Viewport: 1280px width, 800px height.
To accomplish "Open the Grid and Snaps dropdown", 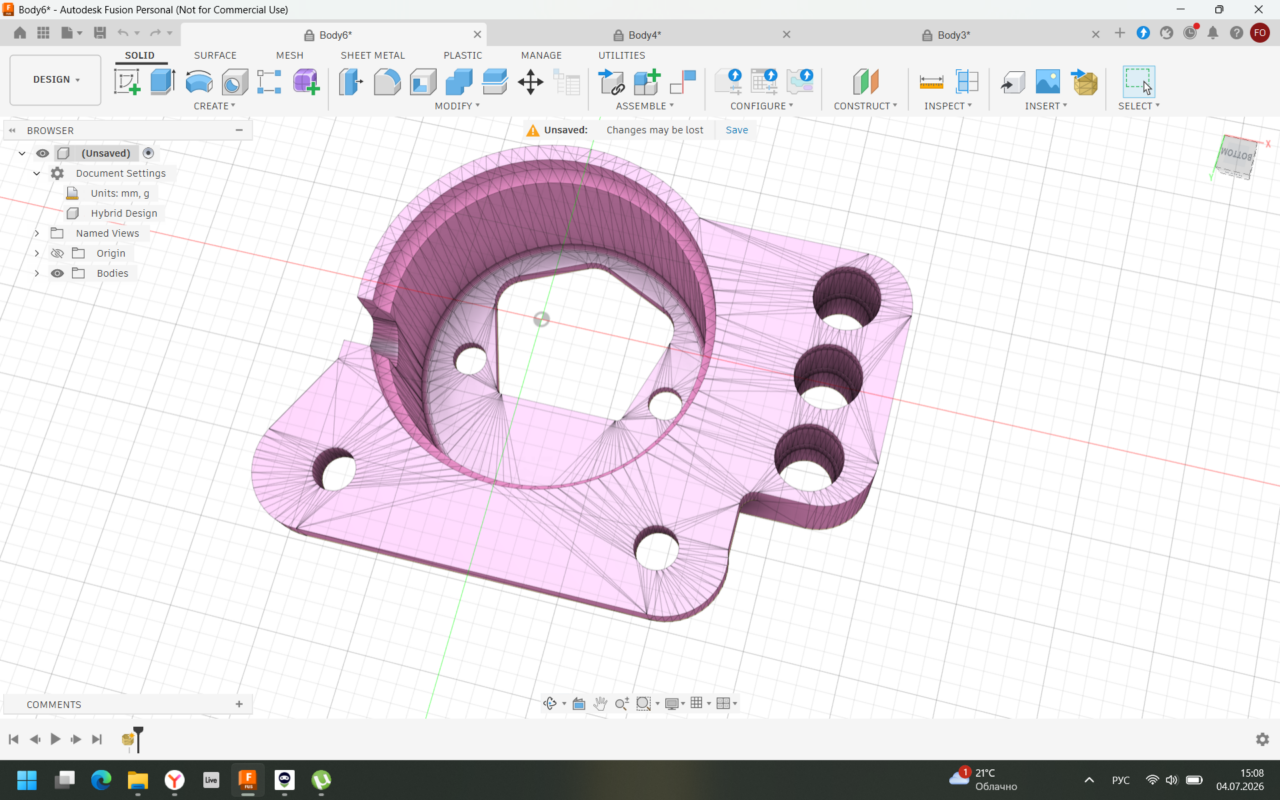I will click(700, 704).
